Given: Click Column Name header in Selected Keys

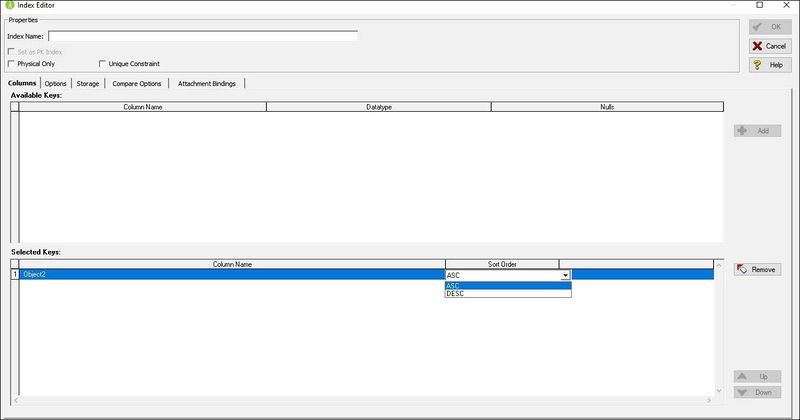Looking at the screenshot, I should [x=232, y=264].
